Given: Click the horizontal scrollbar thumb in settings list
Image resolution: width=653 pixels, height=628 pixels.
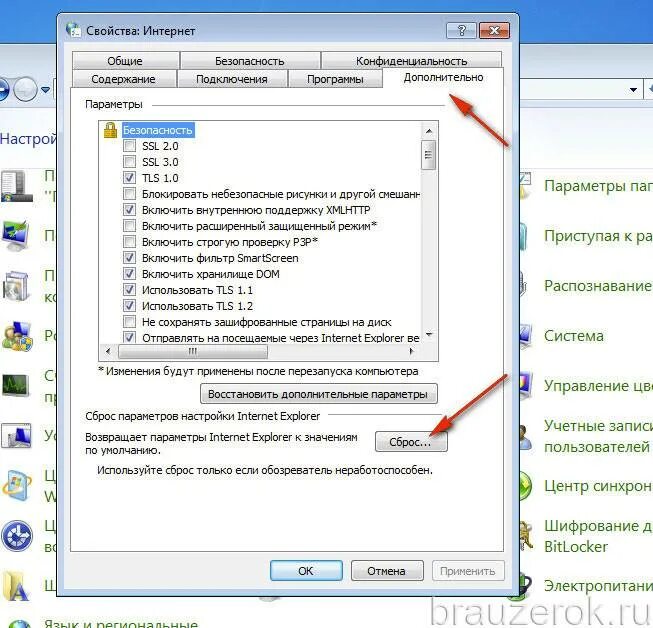Looking at the screenshot, I should [193, 351].
